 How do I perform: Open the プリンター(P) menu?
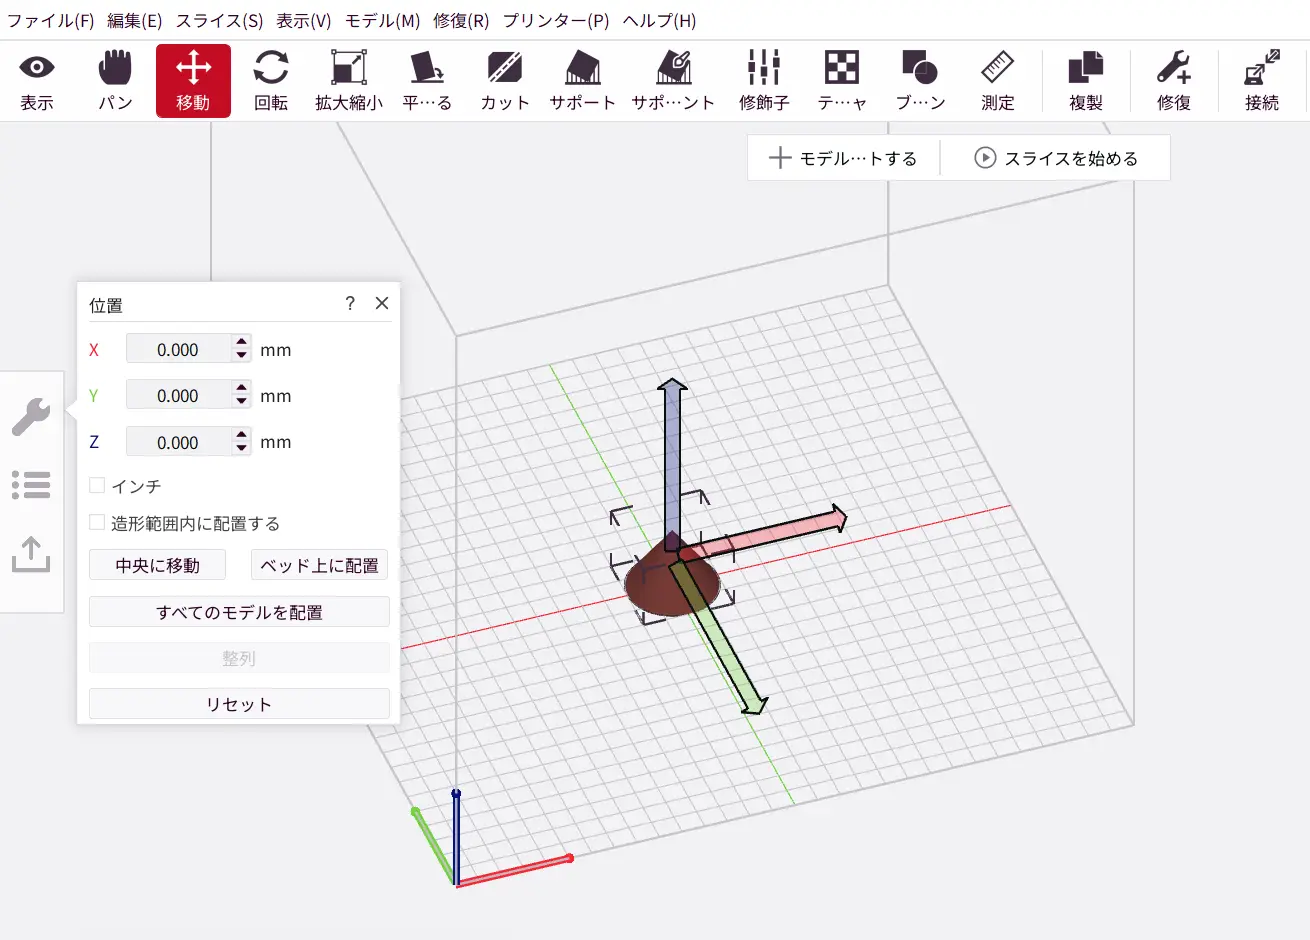tap(555, 20)
